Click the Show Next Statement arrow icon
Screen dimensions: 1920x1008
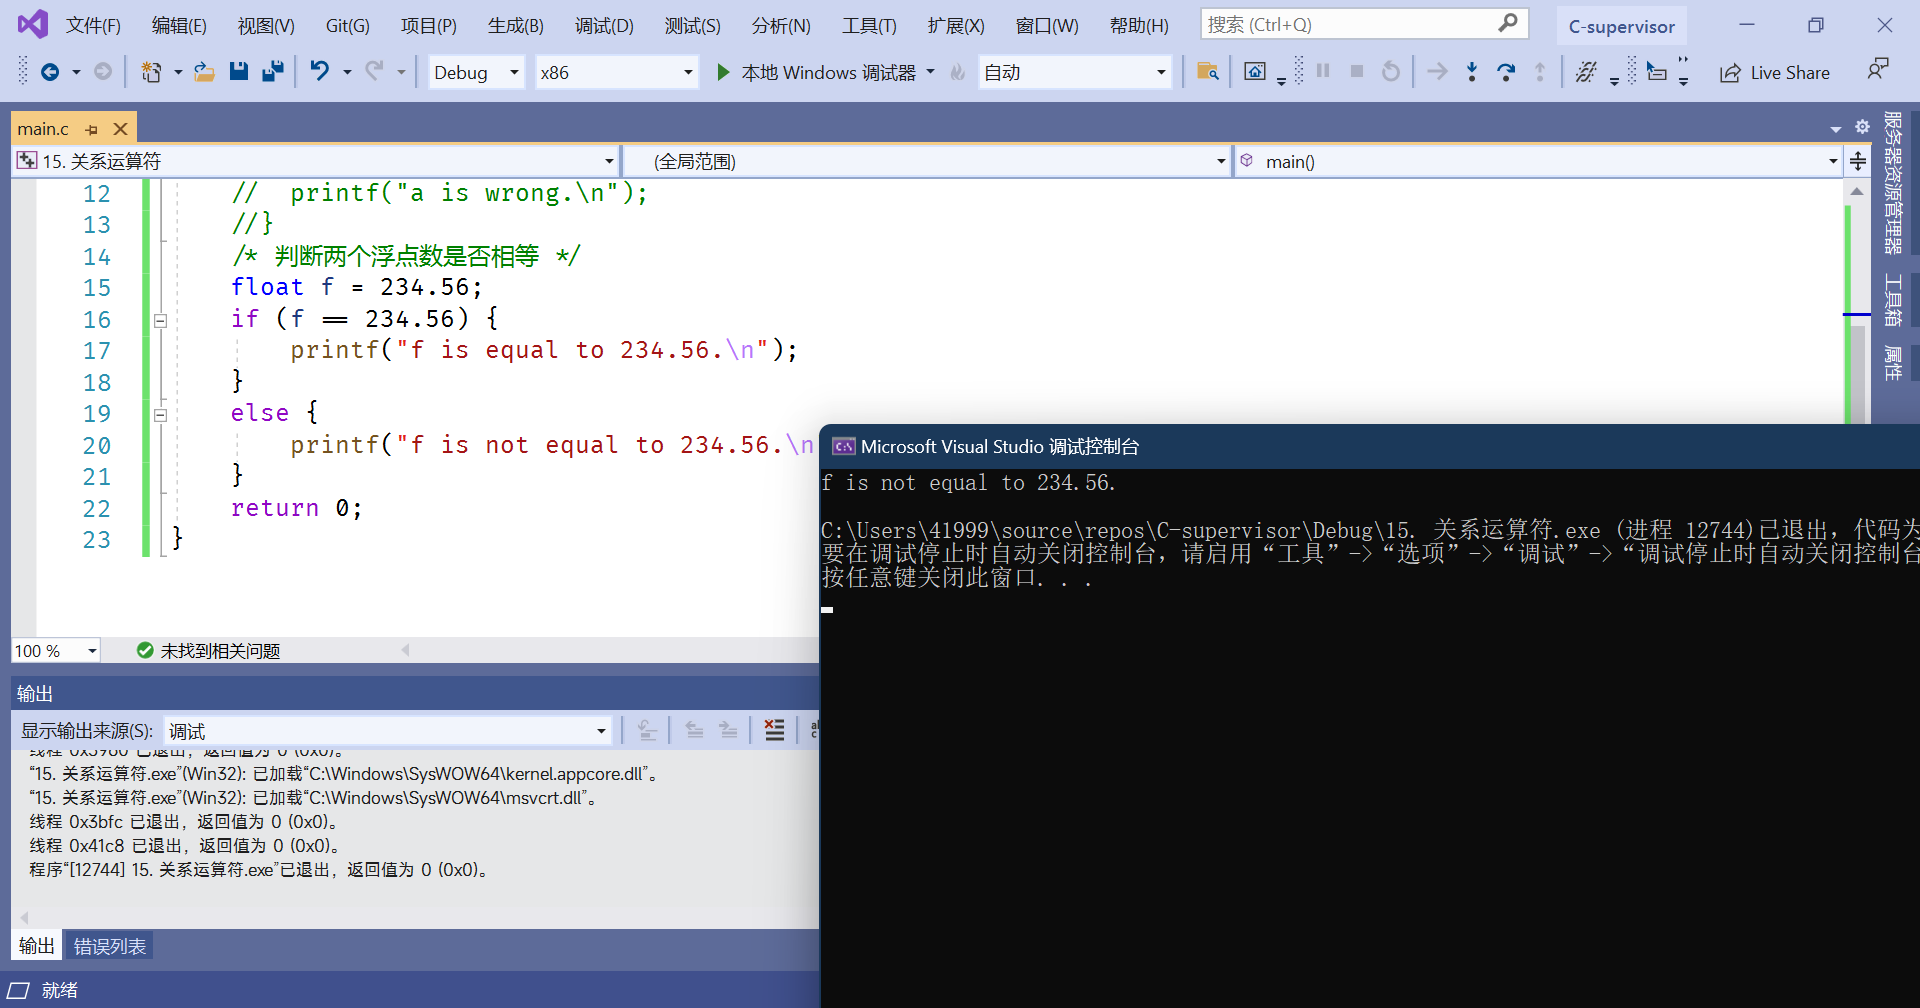point(1437,72)
